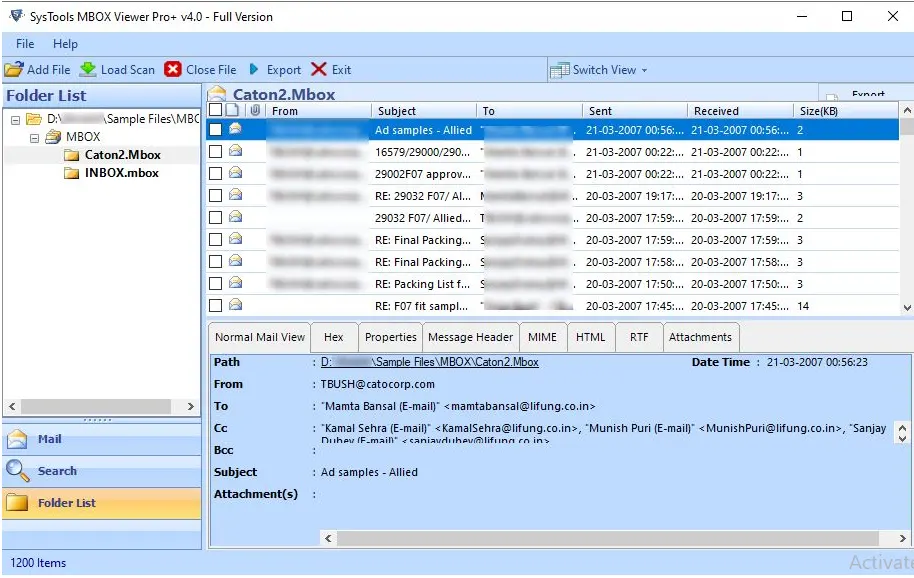Screen dimensions: 914x578
Task: Check the box for Ad samples - Allied email
Action: tap(216, 129)
